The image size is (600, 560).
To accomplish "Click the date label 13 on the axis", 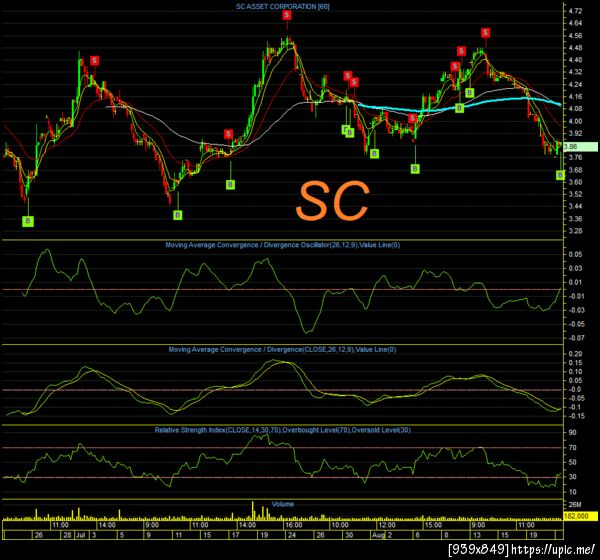I will (477, 535).
